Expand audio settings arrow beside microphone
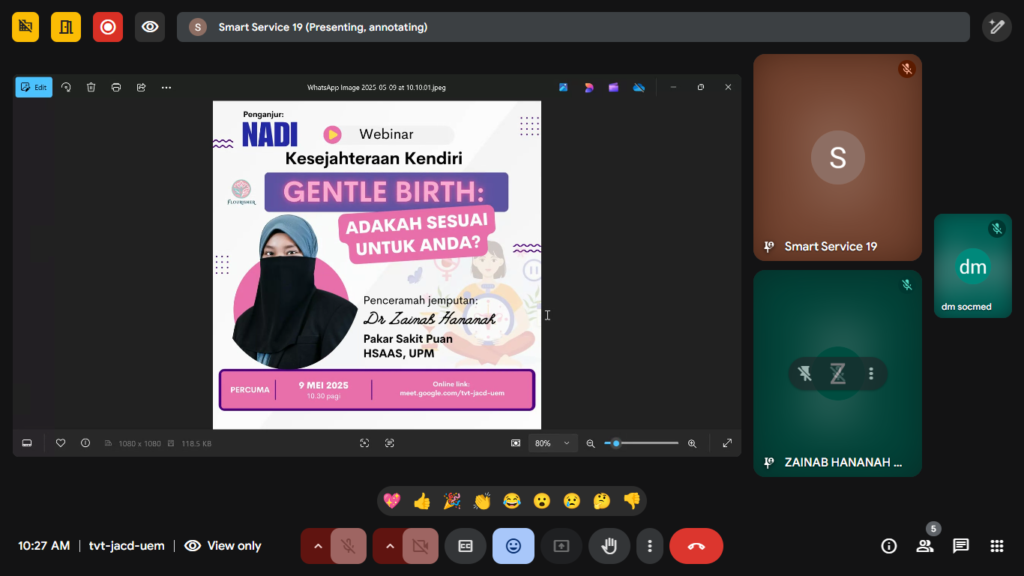 pos(317,546)
